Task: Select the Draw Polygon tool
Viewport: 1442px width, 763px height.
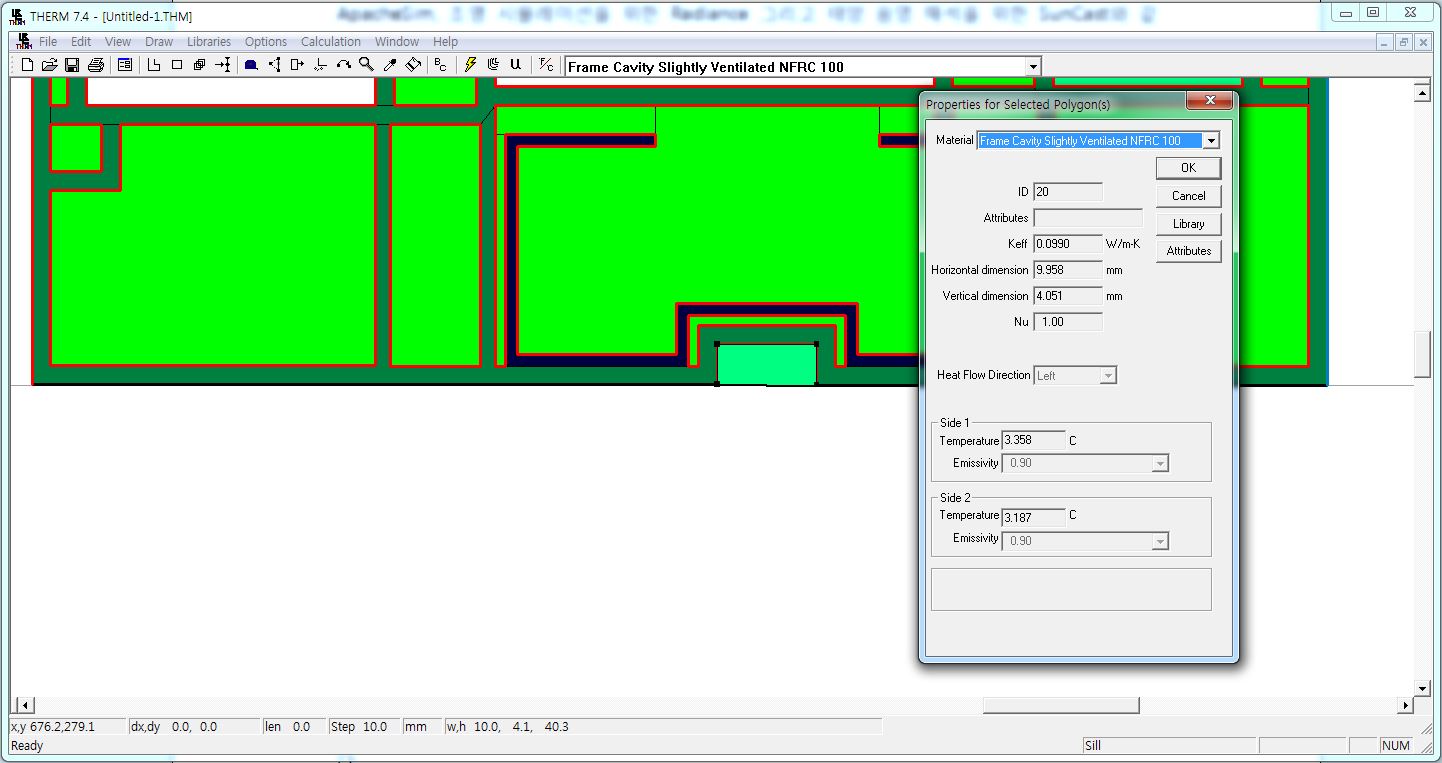Action: click(154, 65)
